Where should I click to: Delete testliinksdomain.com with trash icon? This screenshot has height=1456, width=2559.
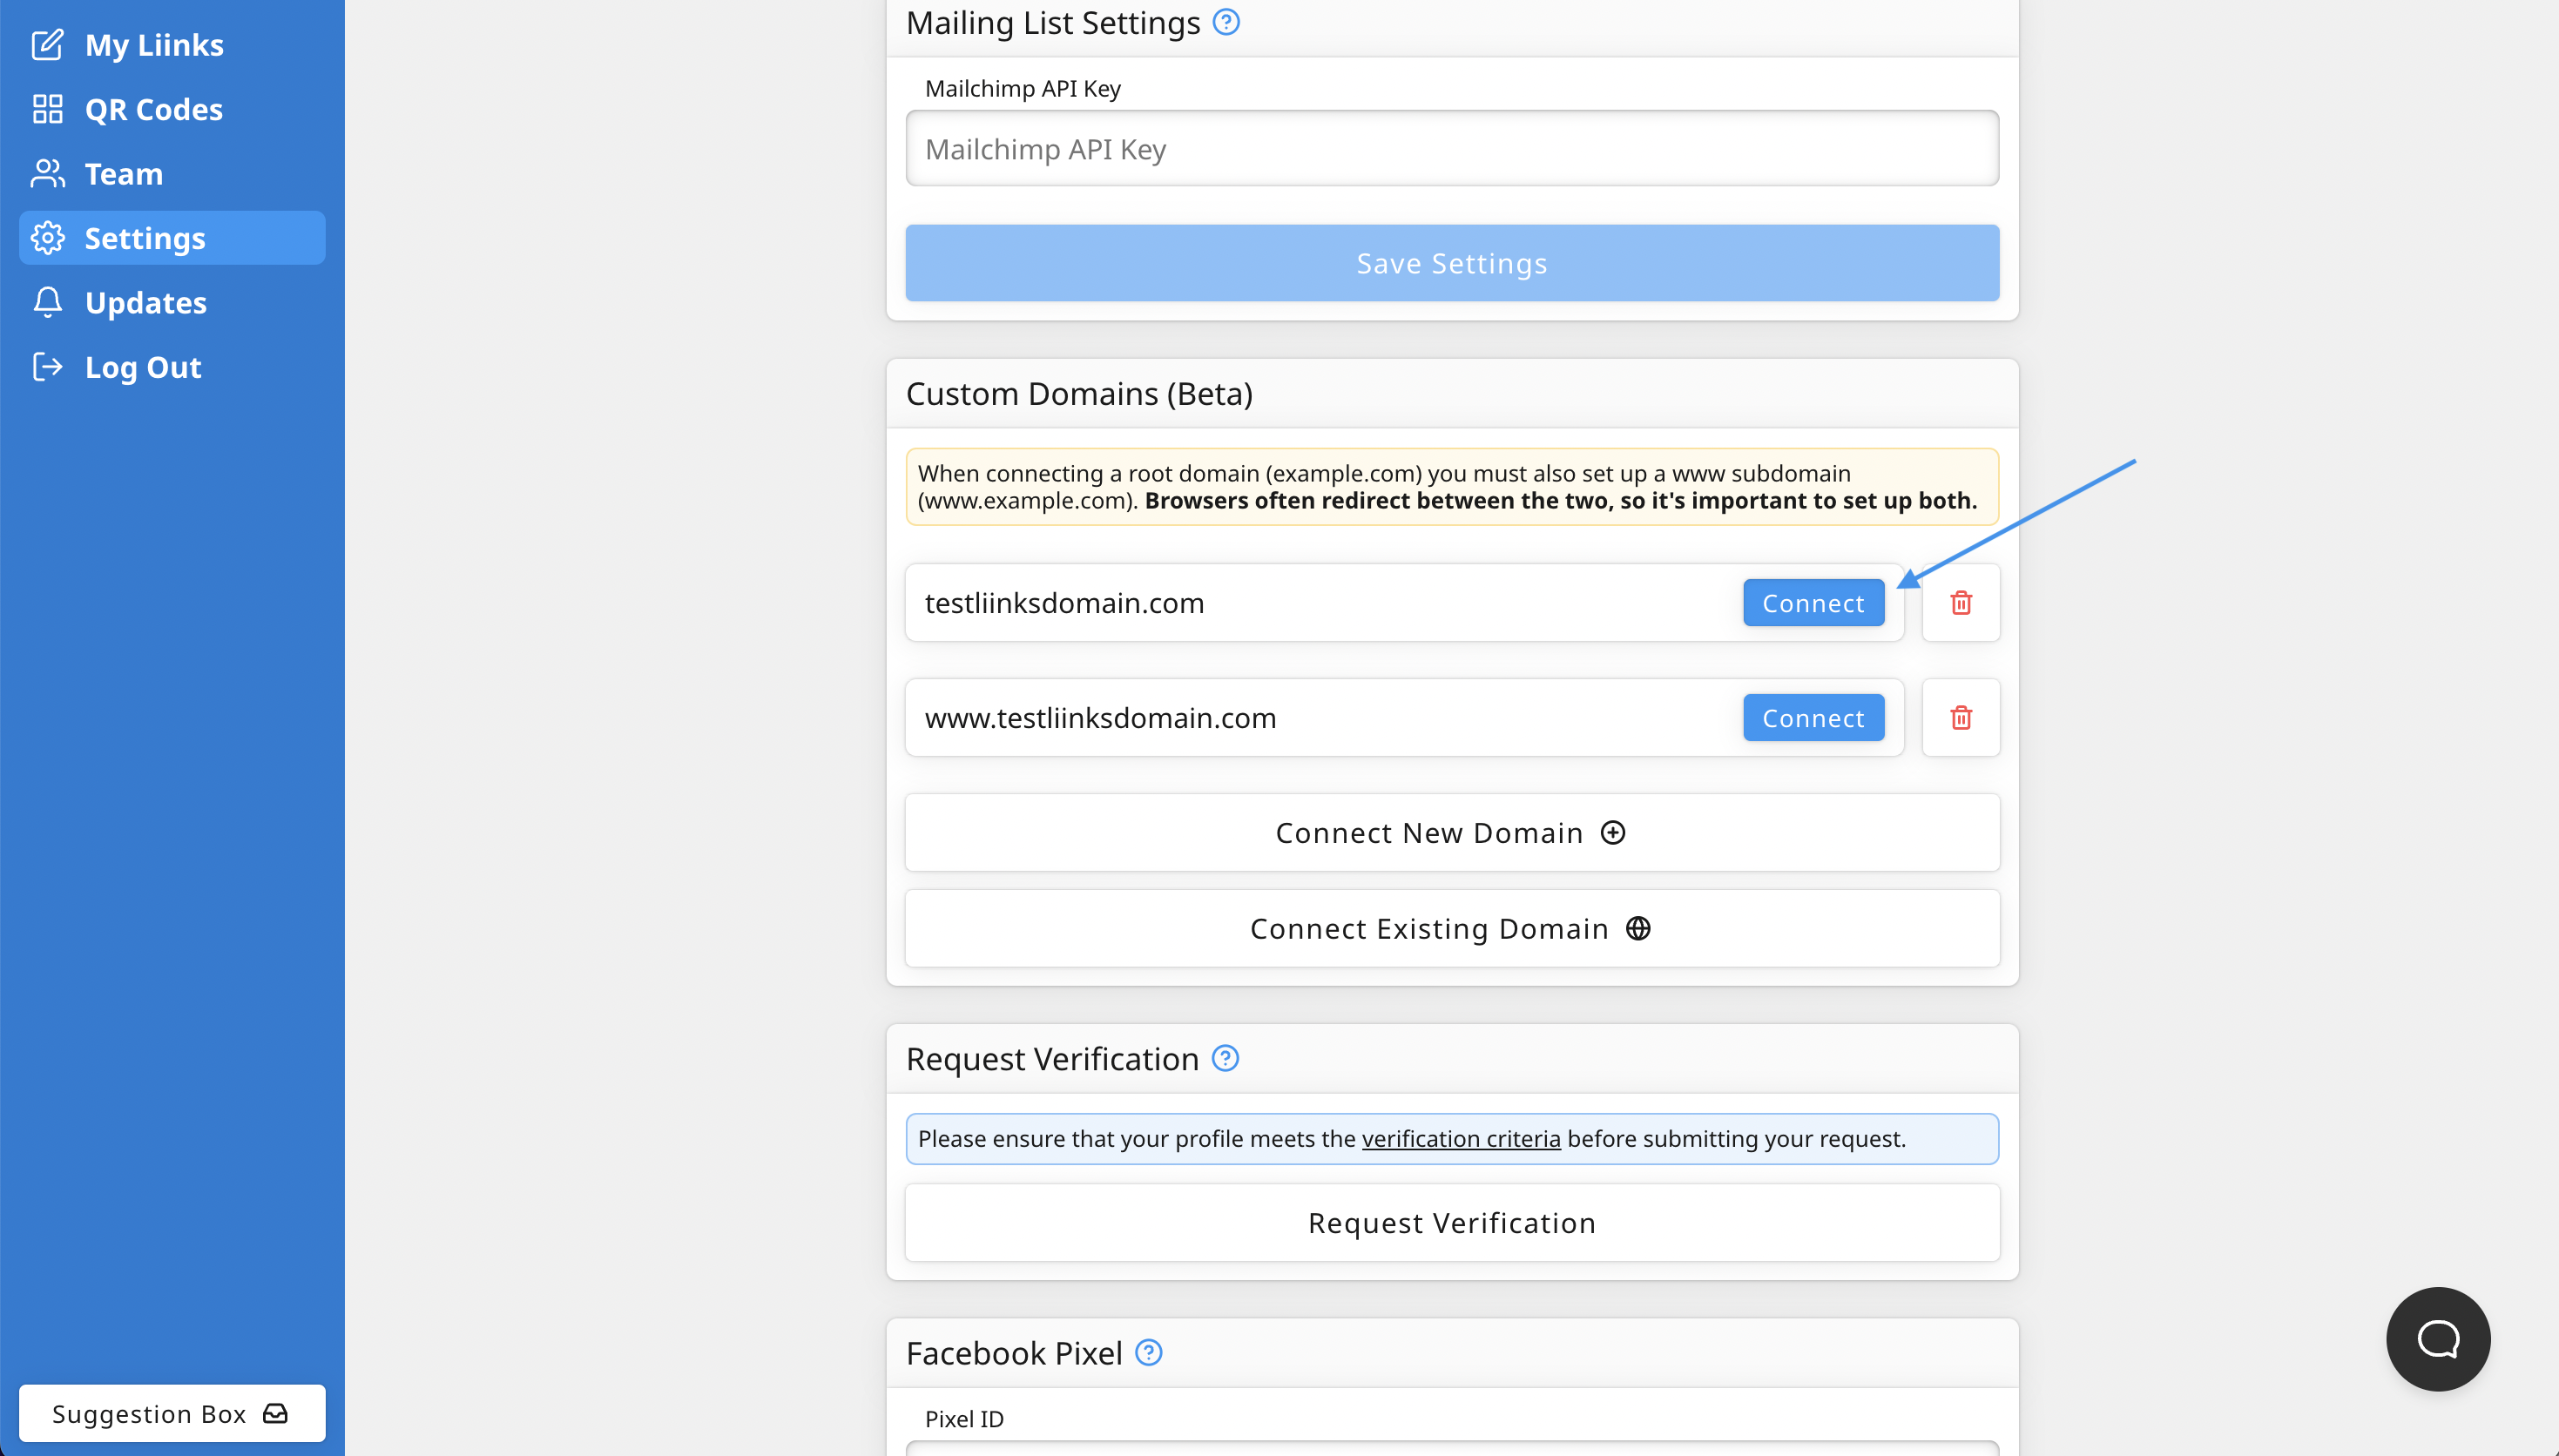(1960, 603)
